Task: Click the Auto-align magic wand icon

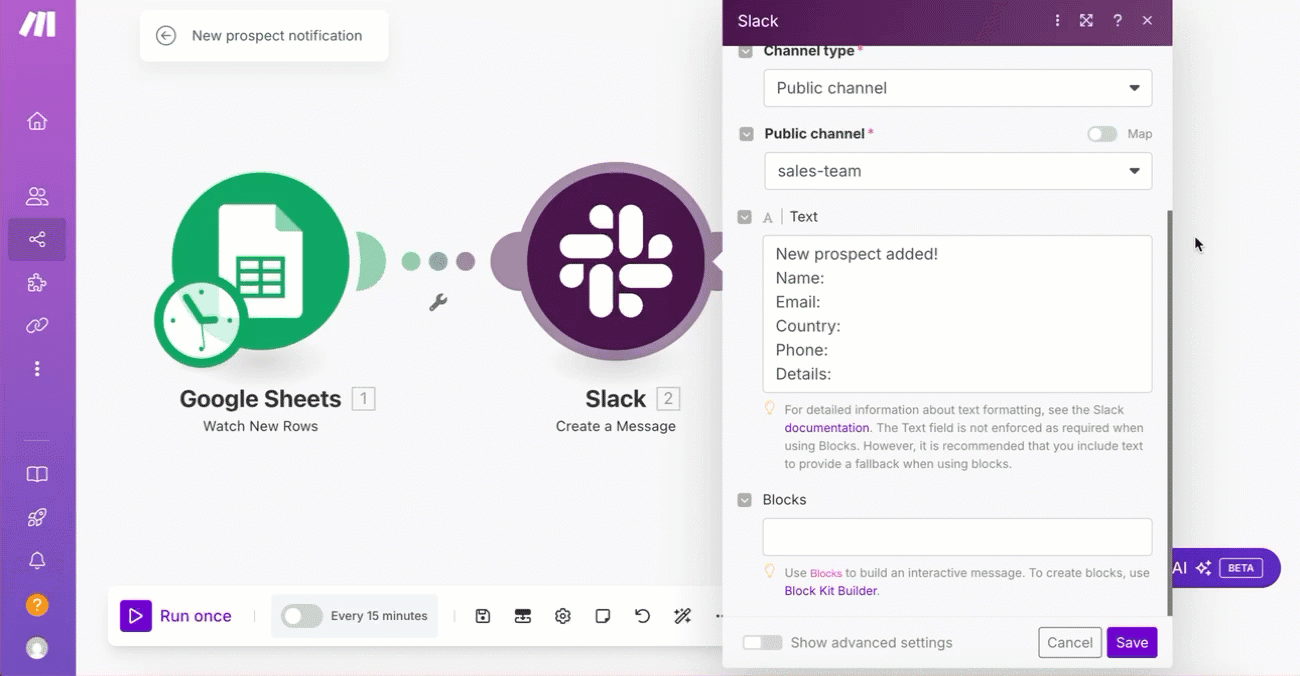Action: tap(683, 616)
